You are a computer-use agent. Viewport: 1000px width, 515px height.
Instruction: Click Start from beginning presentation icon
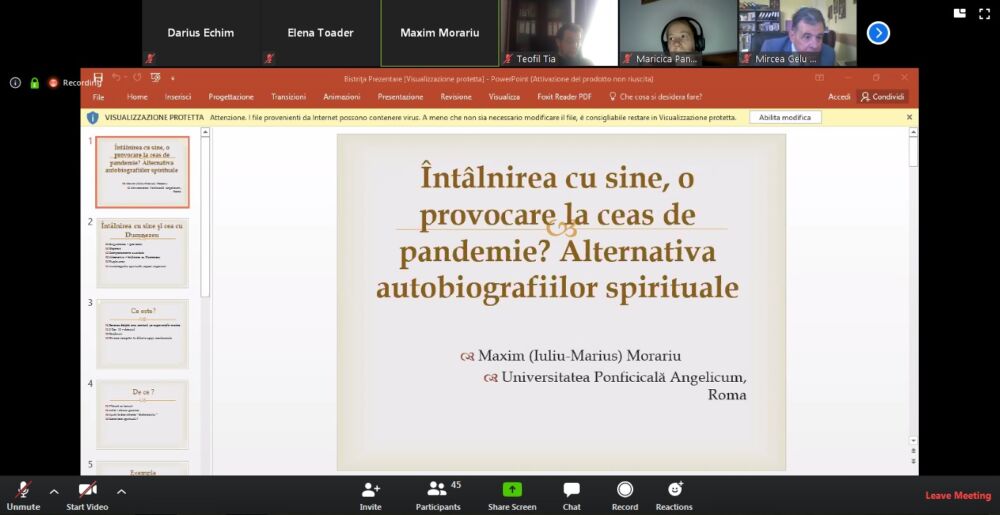pyautogui.click(x=155, y=78)
